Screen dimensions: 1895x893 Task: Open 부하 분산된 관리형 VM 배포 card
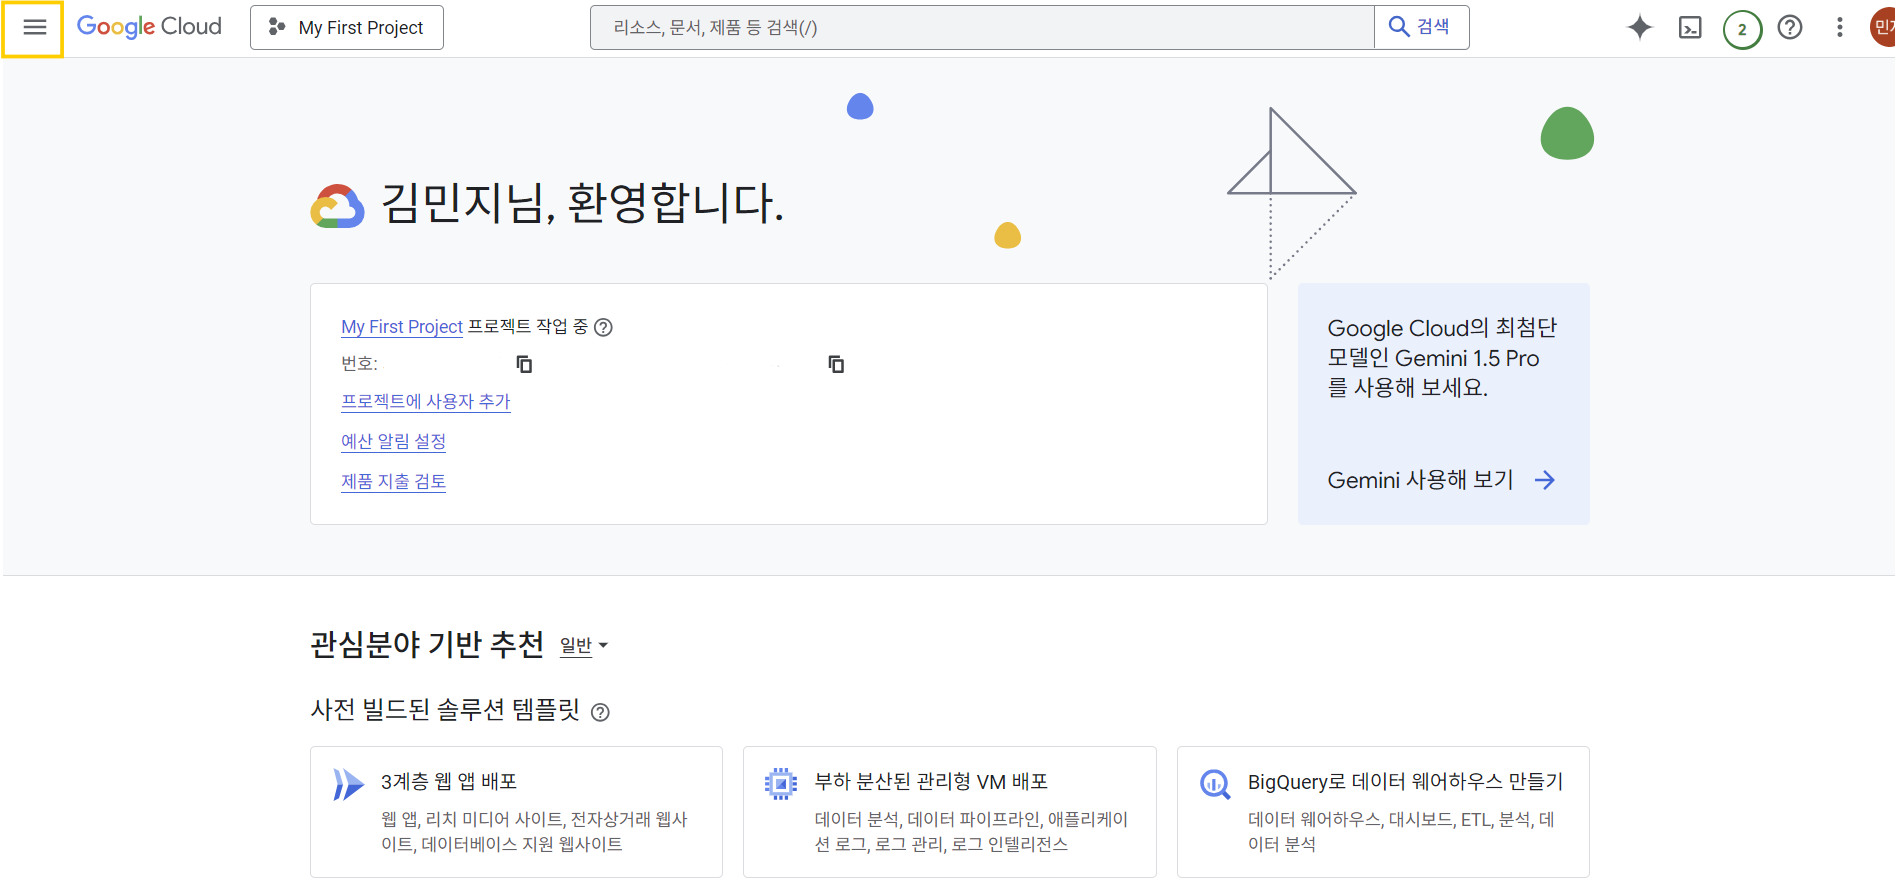(949, 812)
